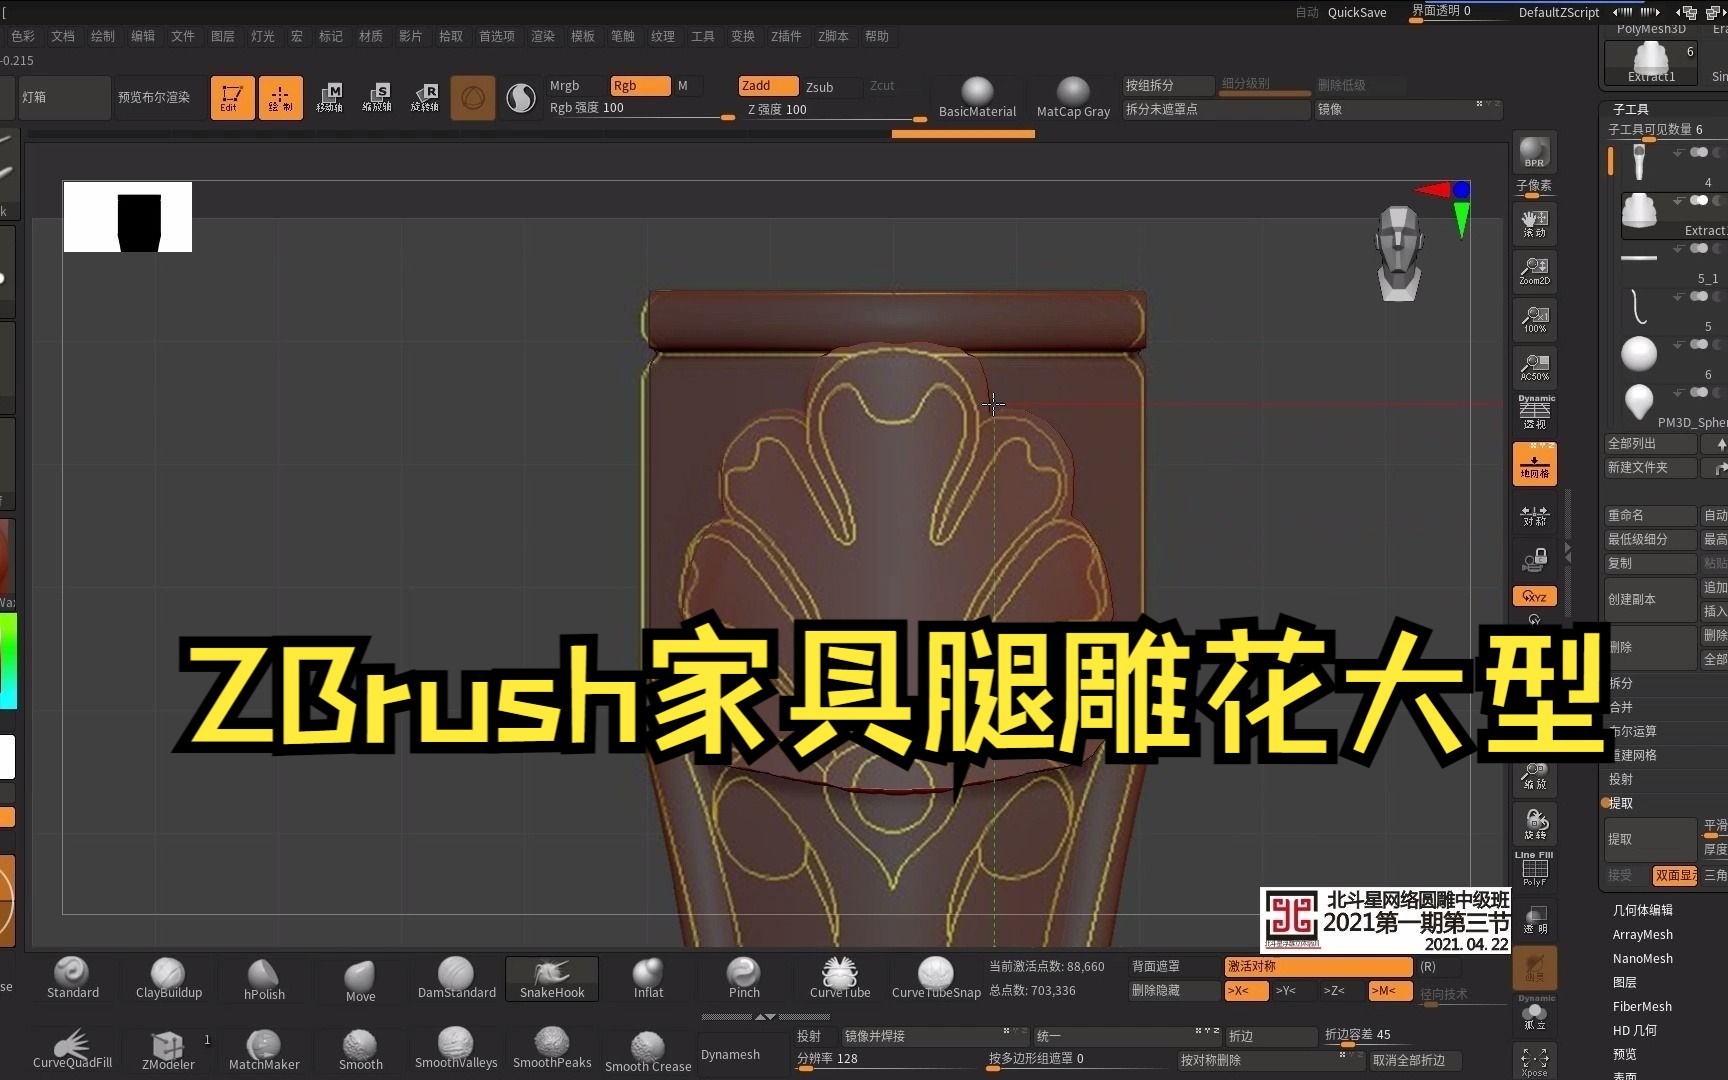Click the MatCap Gray material
Viewport: 1728px width, 1080px height.
[1073, 98]
